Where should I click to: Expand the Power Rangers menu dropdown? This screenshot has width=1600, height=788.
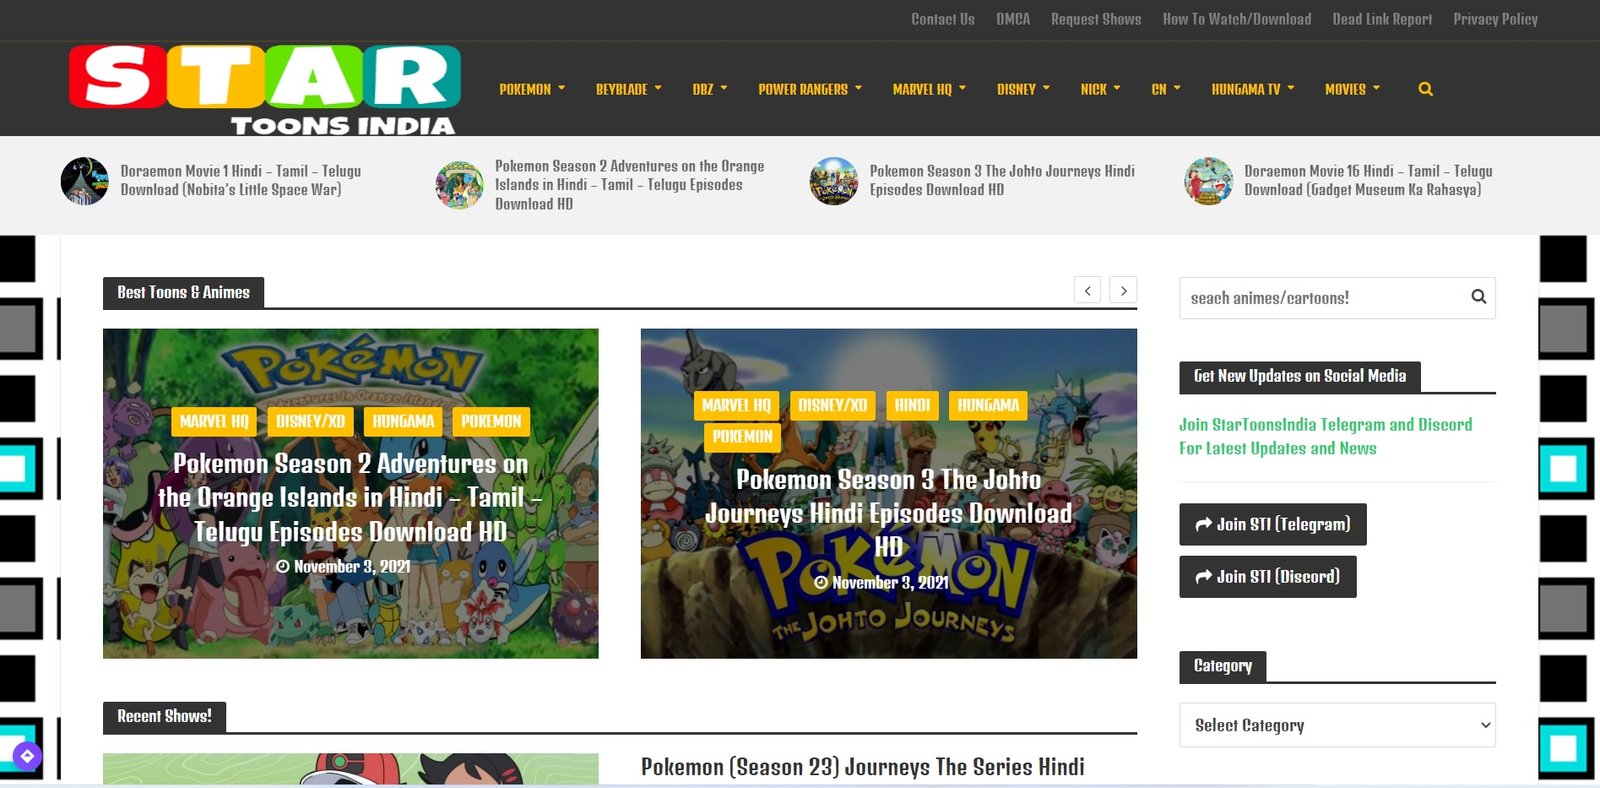tap(809, 89)
